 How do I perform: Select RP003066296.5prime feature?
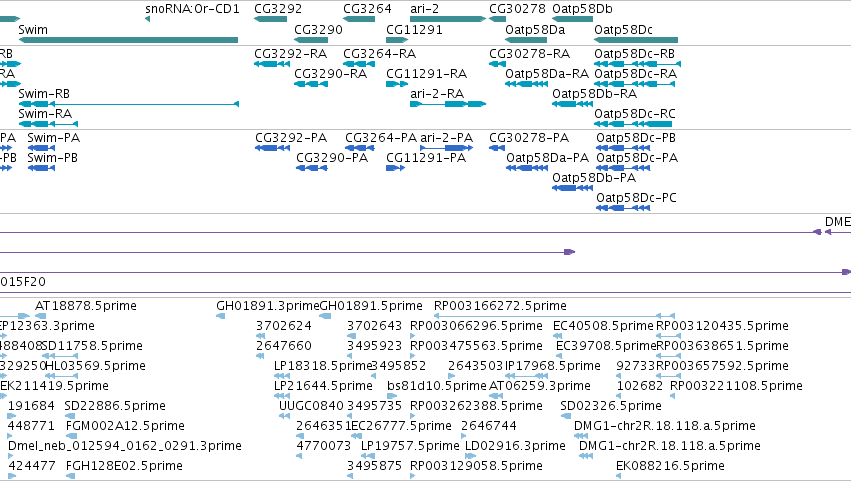(x=413, y=336)
